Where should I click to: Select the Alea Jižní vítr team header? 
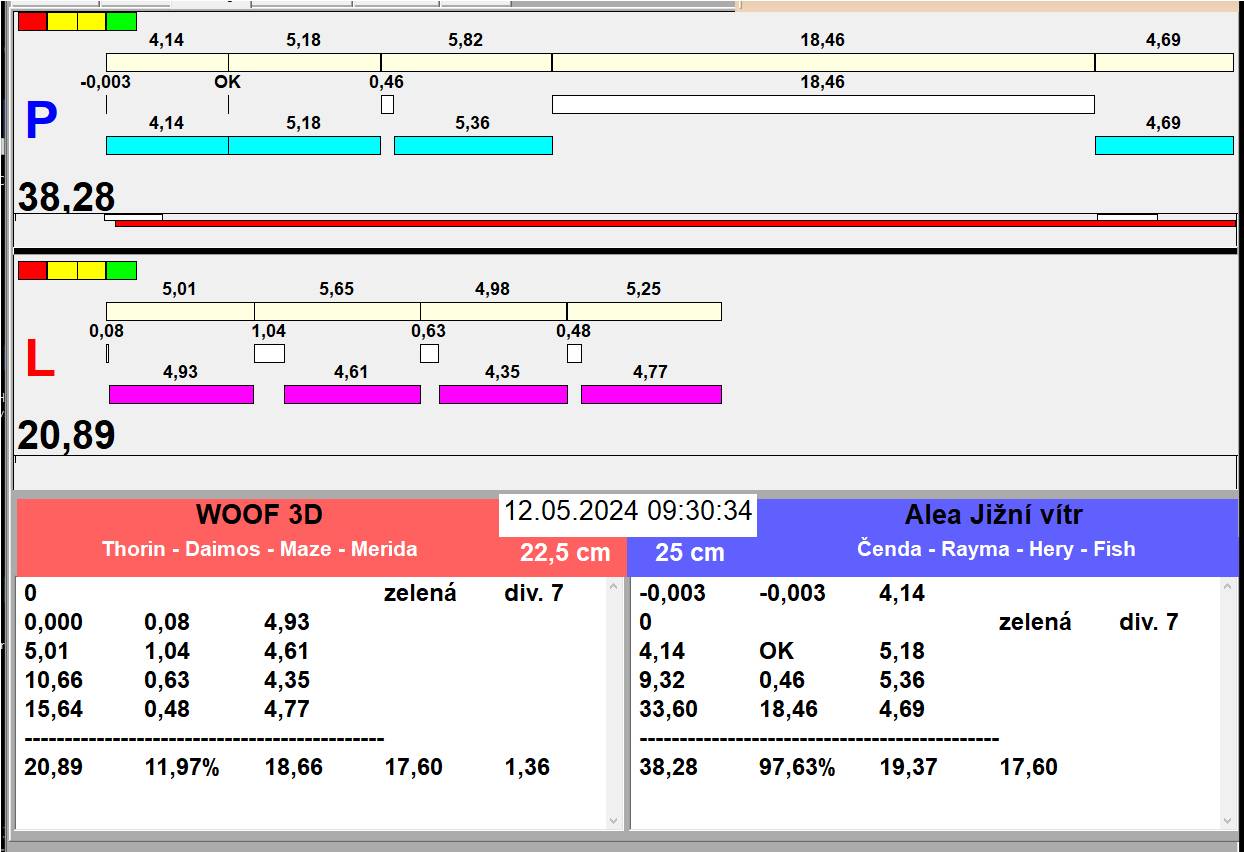pos(993,516)
